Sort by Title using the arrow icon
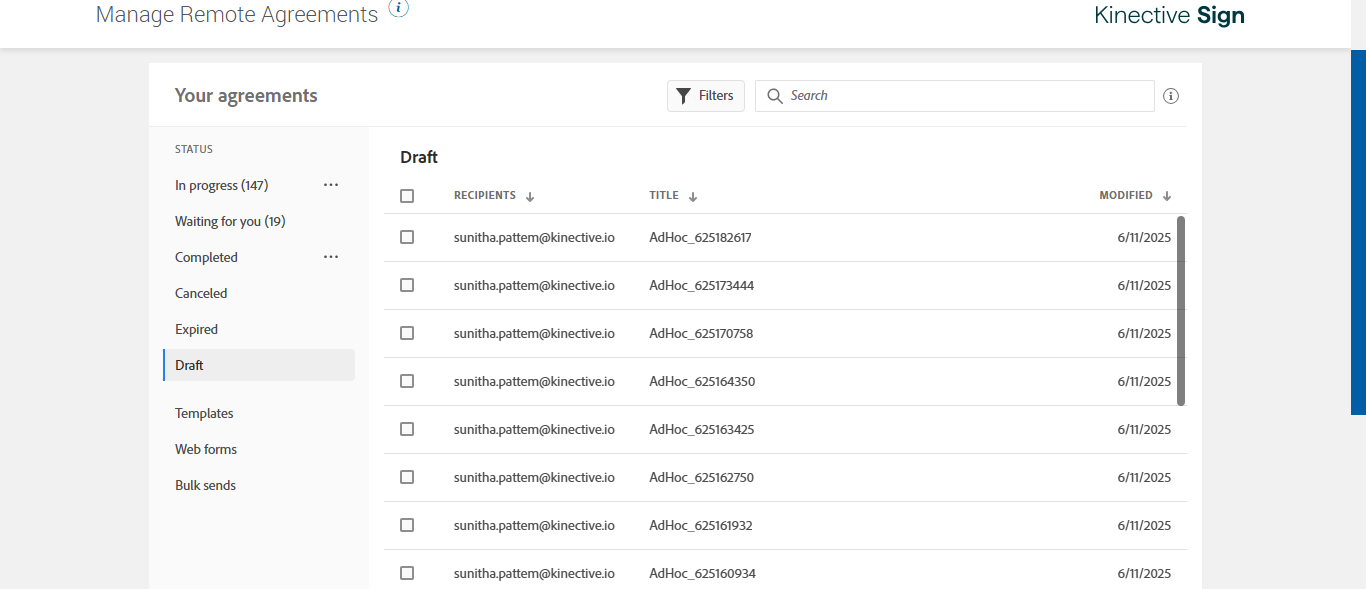1366x589 pixels. [x=693, y=197]
